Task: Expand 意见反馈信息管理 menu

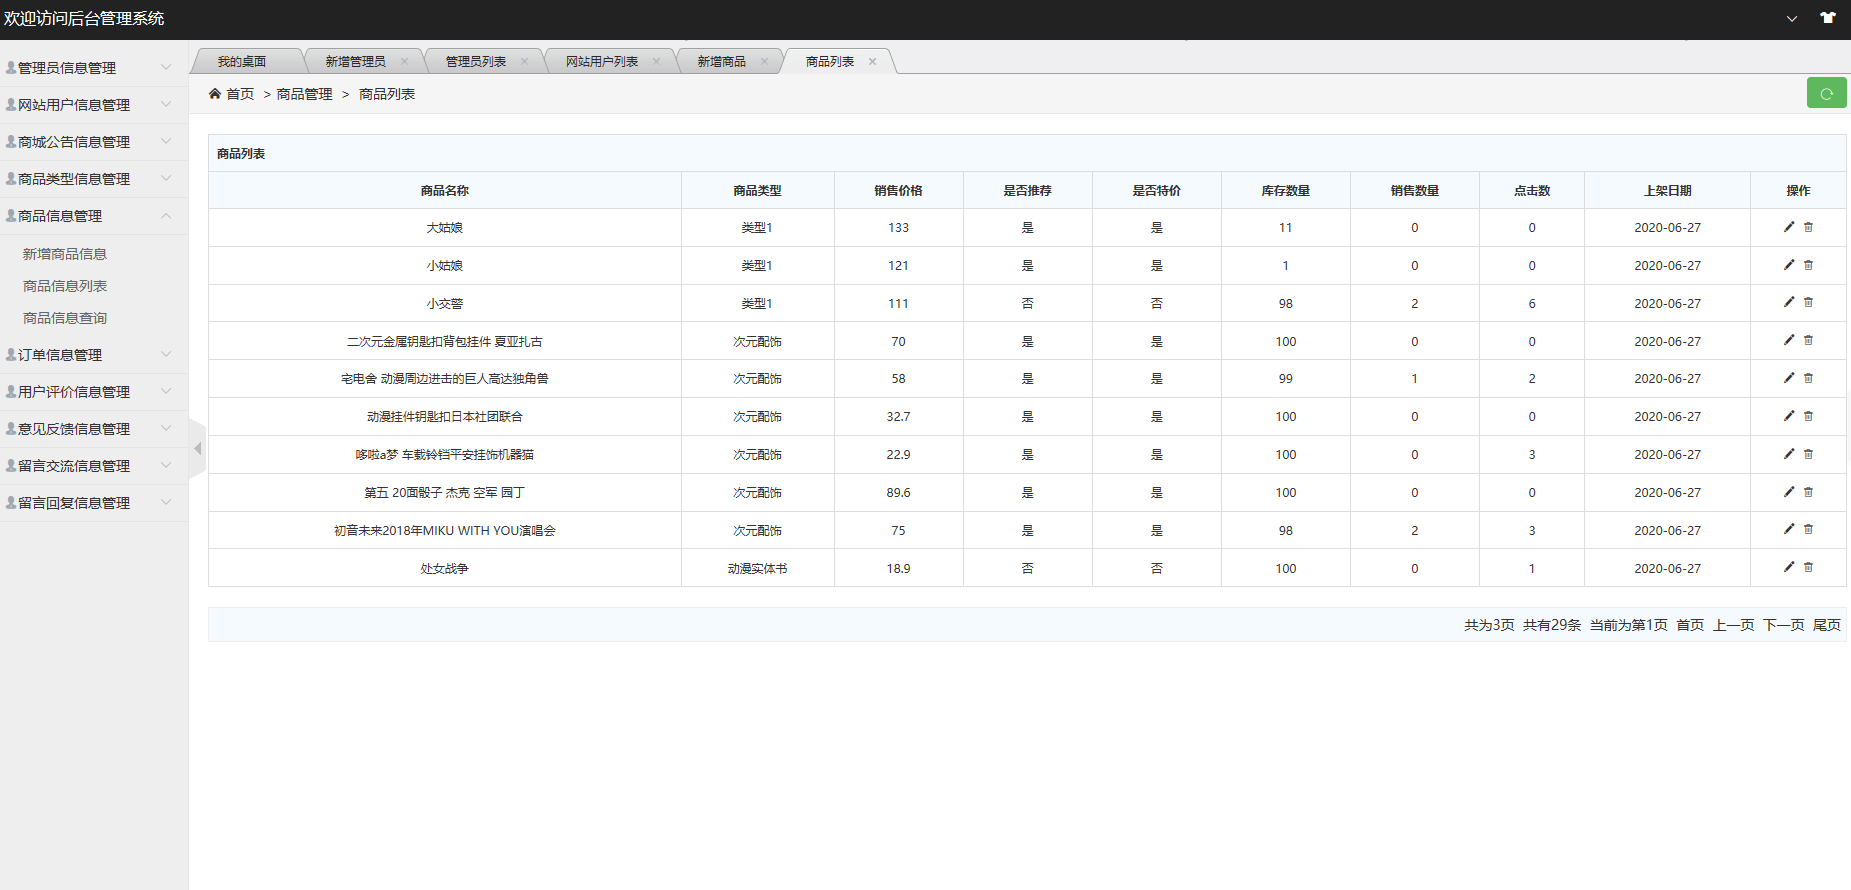Action: [94, 429]
